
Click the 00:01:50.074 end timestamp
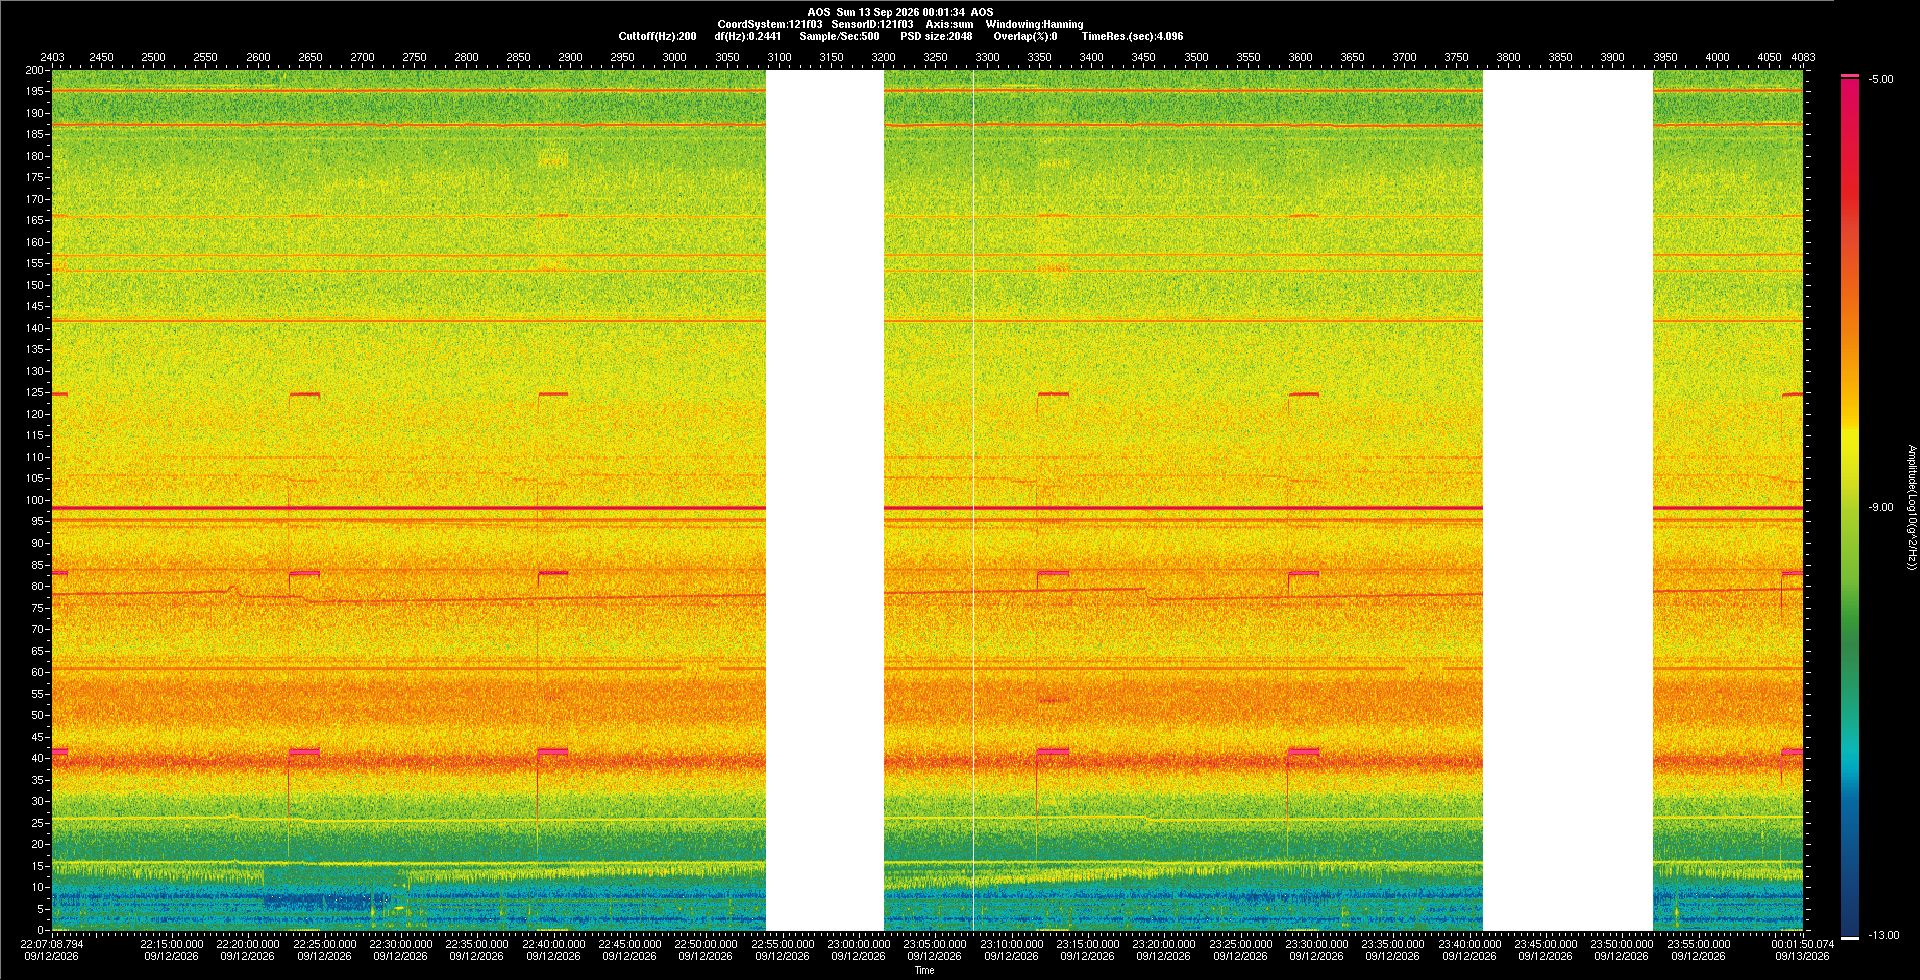pyautogui.click(x=1803, y=943)
